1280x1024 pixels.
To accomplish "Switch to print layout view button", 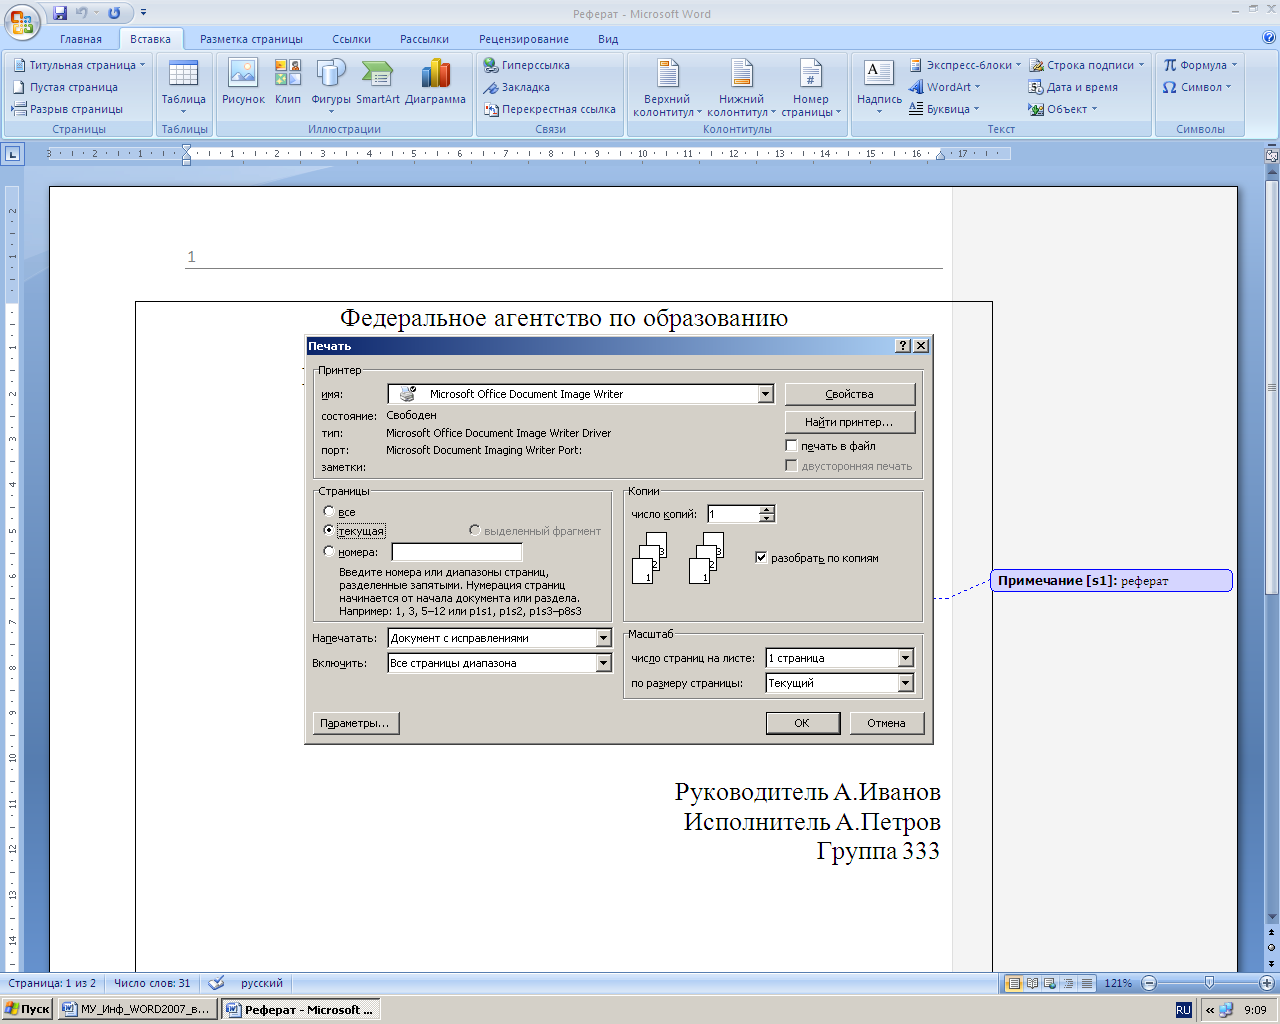I will (x=1014, y=984).
